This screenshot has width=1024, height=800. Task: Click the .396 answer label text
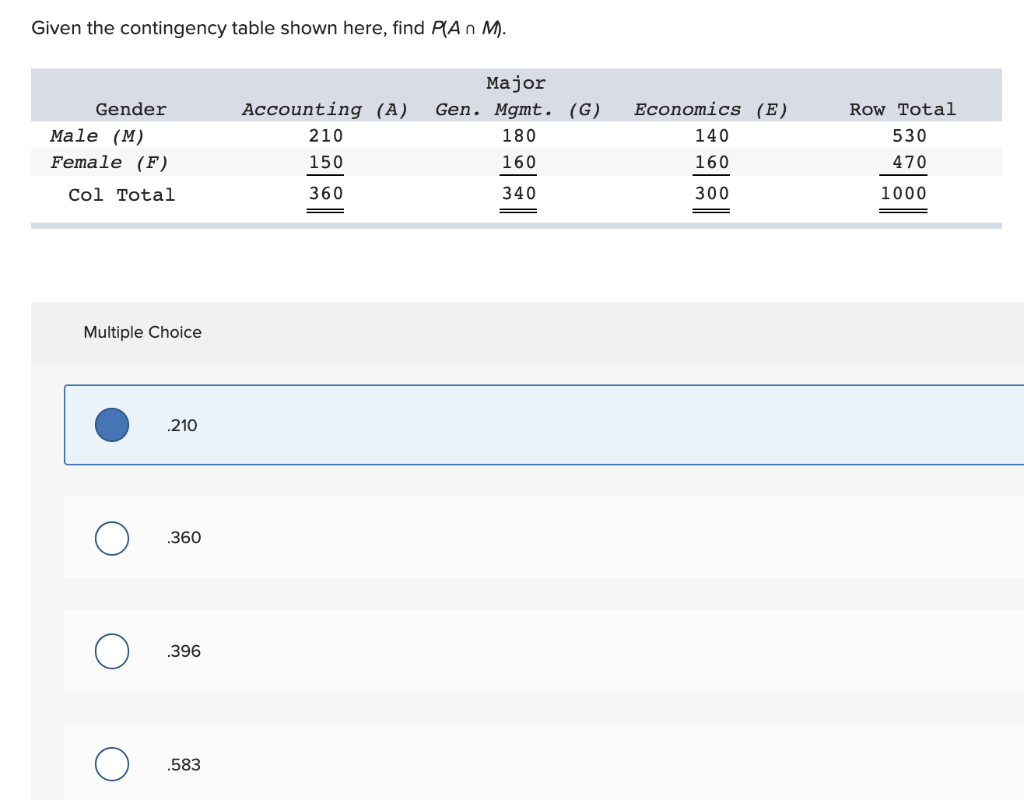point(183,651)
